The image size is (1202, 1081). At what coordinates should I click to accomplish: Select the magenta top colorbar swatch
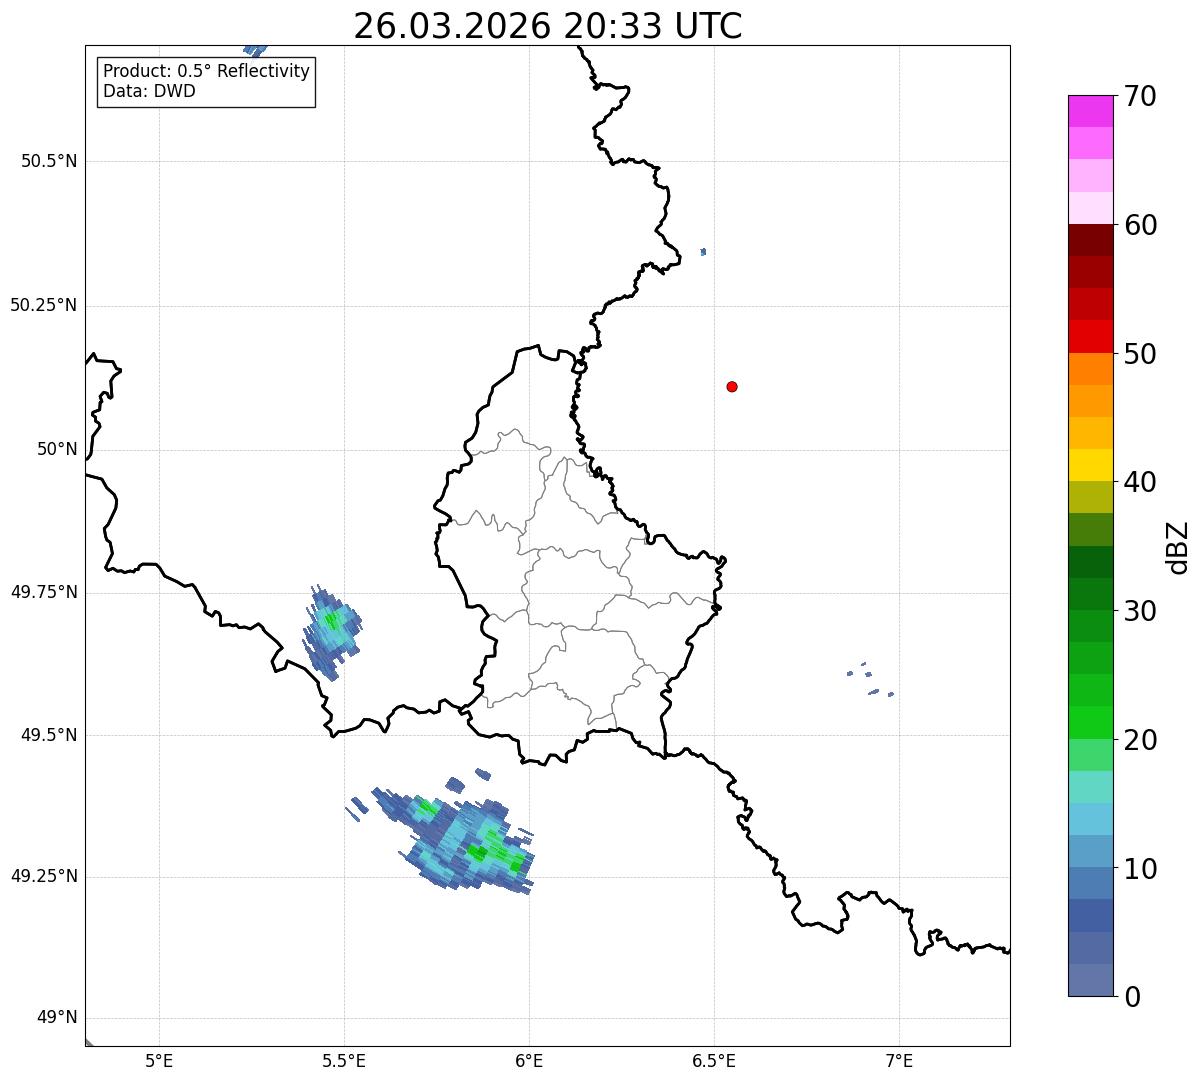pyautogui.click(x=1090, y=111)
